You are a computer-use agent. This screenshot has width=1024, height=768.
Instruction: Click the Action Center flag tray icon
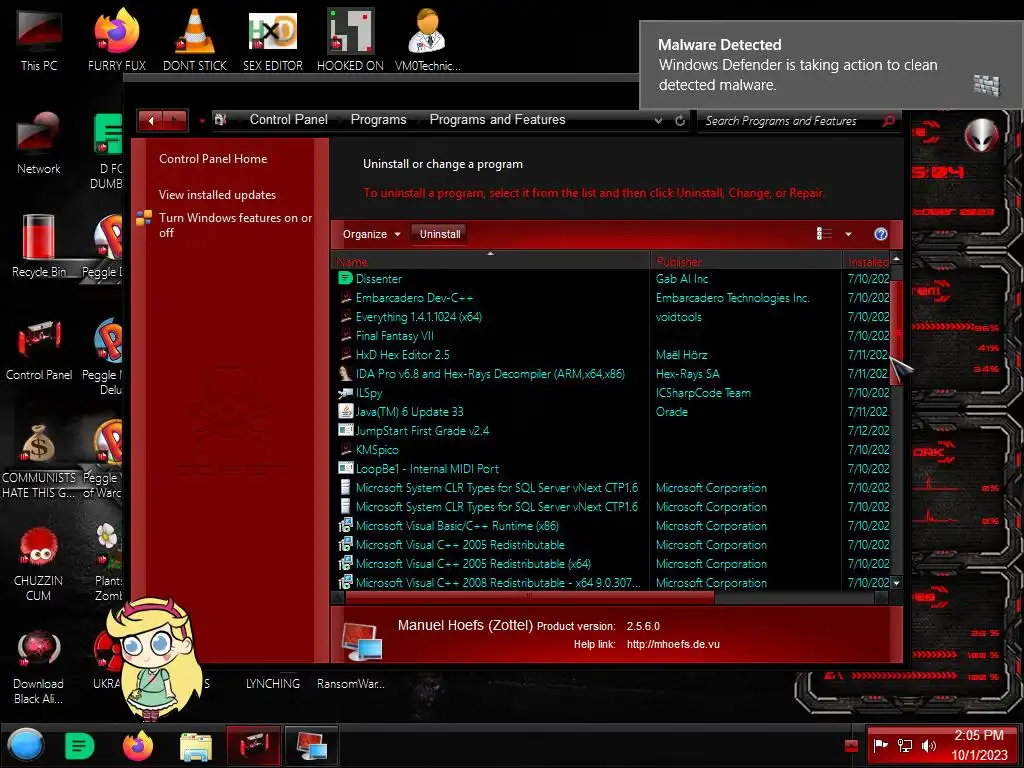pyautogui.click(x=880, y=745)
